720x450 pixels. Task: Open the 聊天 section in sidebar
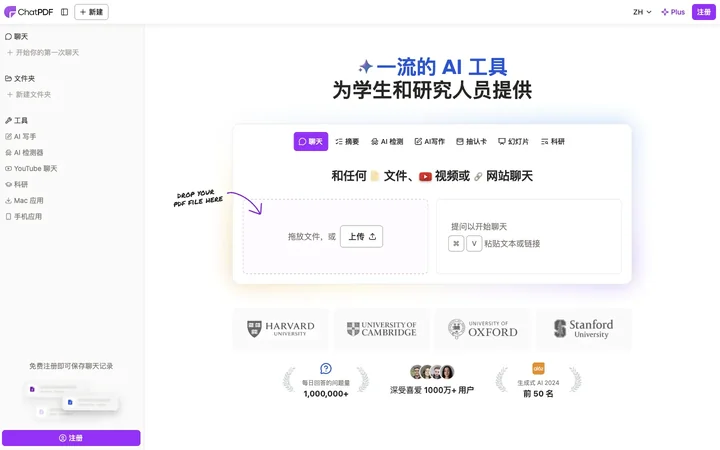point(17,36)
